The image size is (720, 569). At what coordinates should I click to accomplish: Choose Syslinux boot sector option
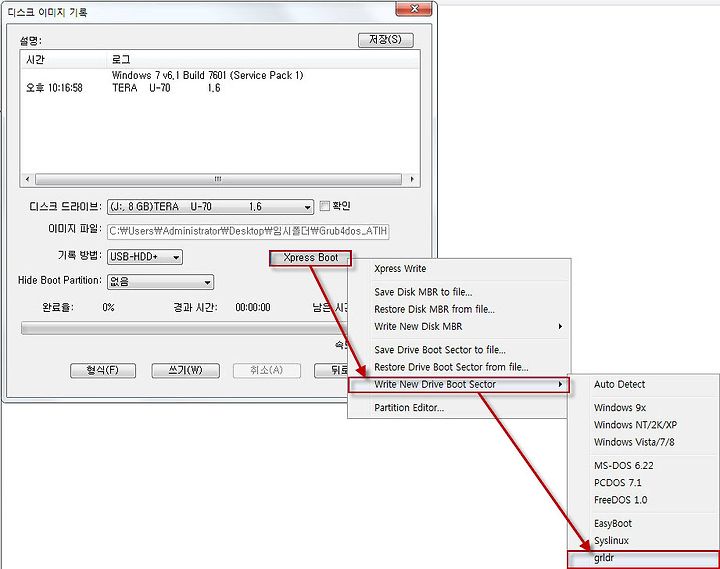644,541
